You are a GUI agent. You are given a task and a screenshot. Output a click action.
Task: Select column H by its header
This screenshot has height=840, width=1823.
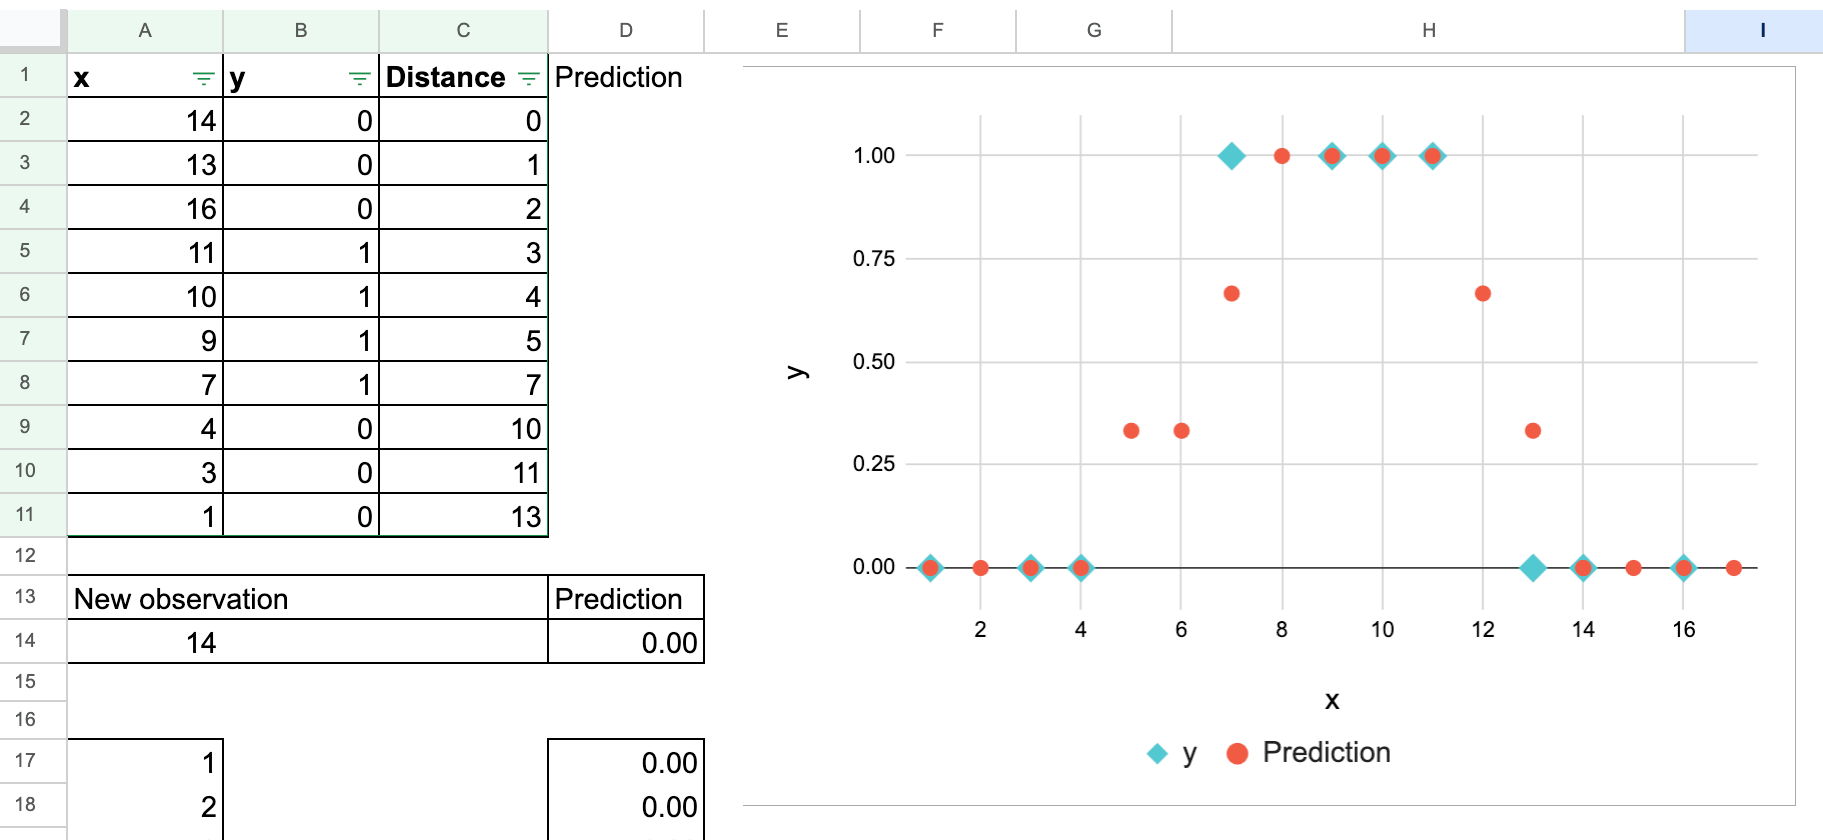(x=1428, y=30)
